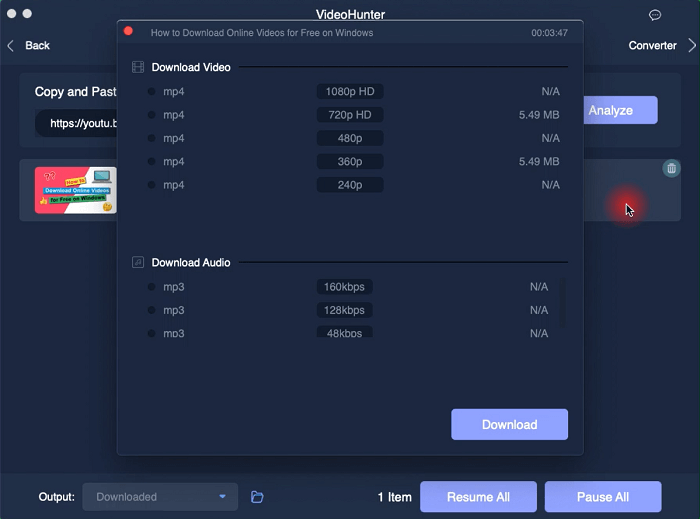Screen dimensions: 700x519
Task: Click the 720p HD quality label
Action: click(350, 115)
